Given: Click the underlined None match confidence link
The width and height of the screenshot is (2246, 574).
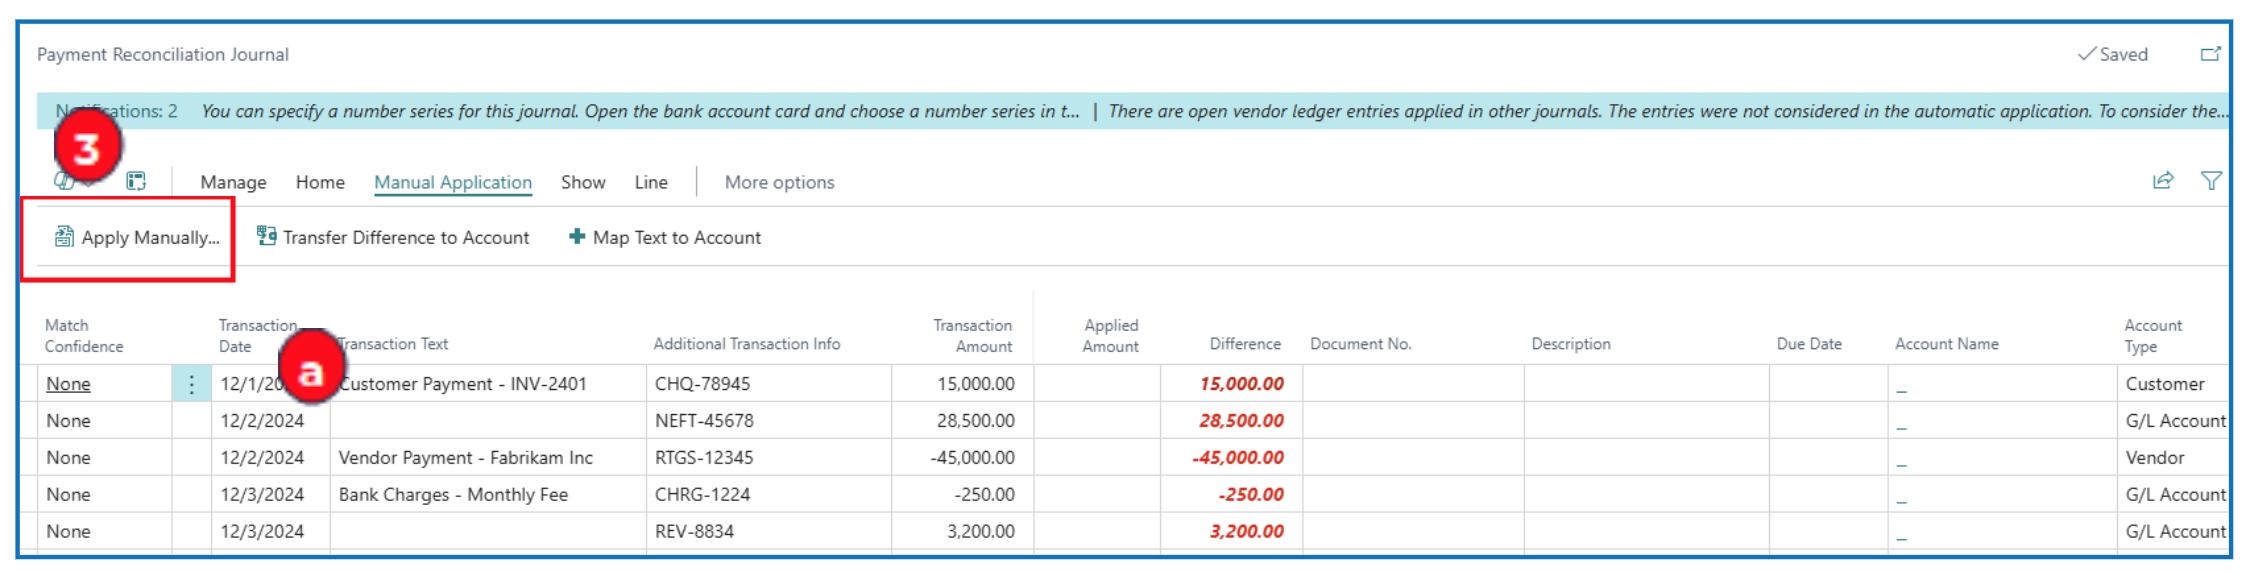Looking at the screenshot, I should pyautogui.click(x=68, y=384).
